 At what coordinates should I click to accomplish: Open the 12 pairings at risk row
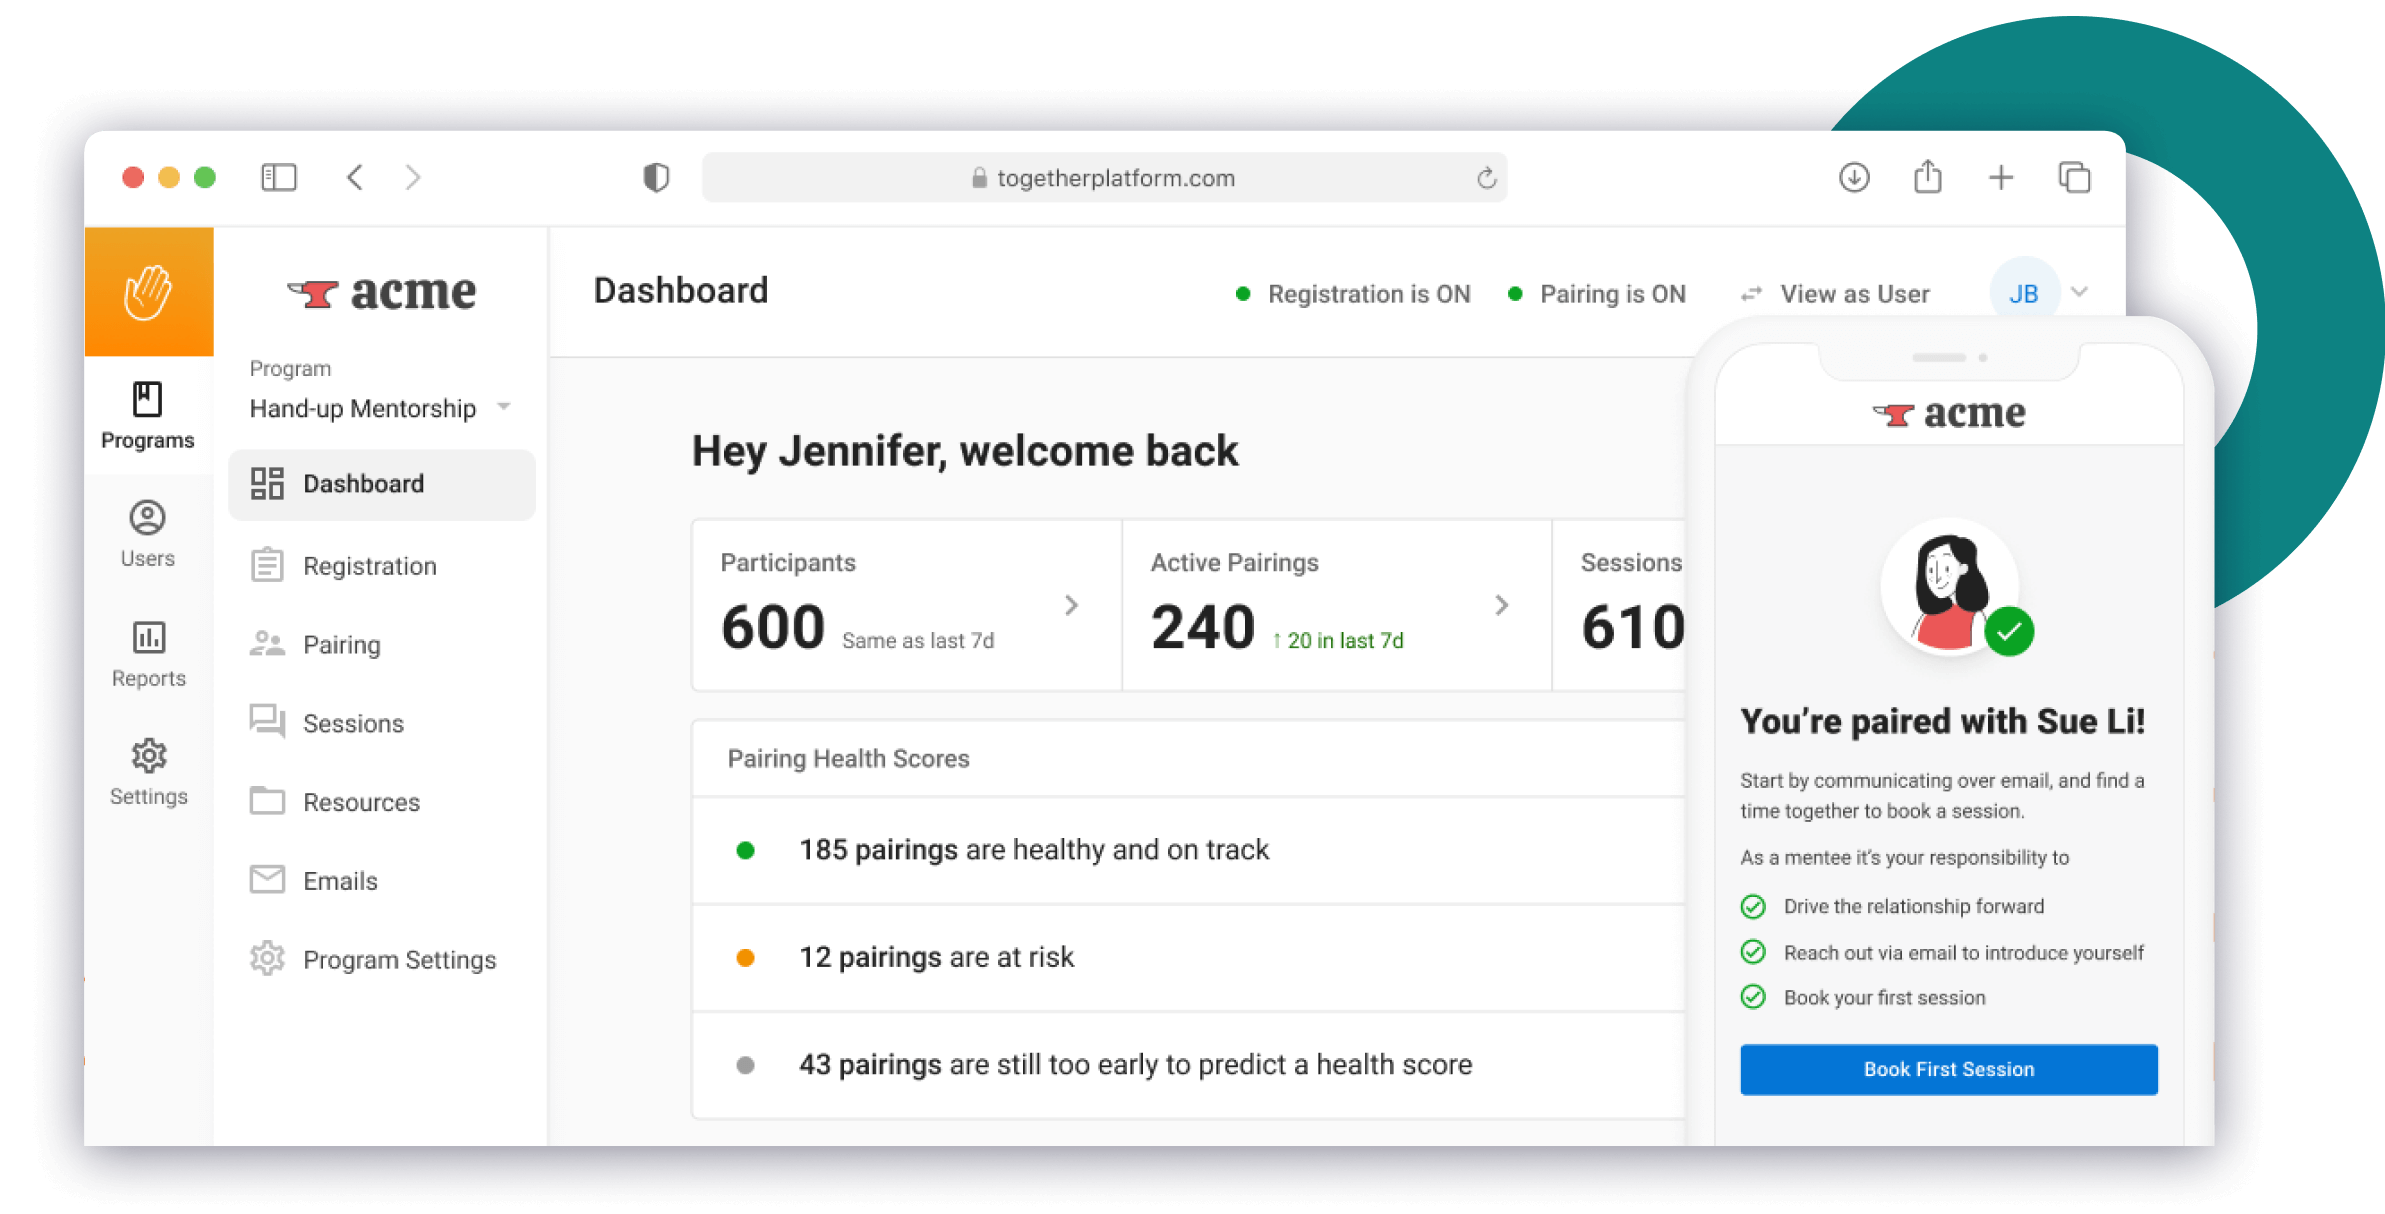click(1188, 958)
